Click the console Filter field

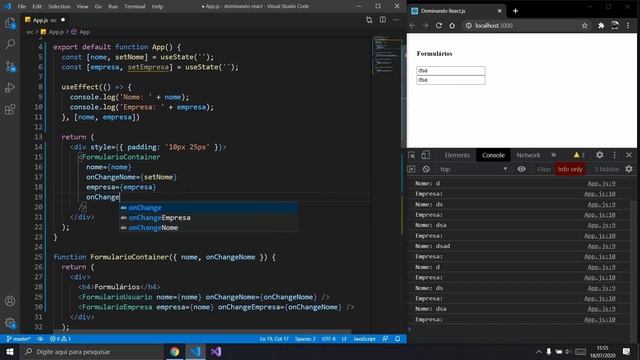tap(543, 169)
